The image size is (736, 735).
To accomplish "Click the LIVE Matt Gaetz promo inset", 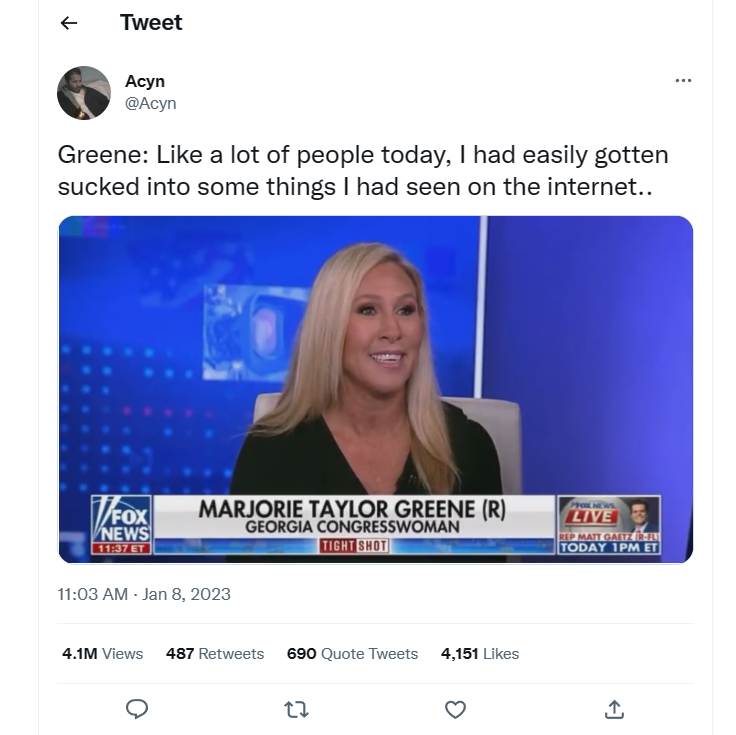I will [x=609, y=525].
